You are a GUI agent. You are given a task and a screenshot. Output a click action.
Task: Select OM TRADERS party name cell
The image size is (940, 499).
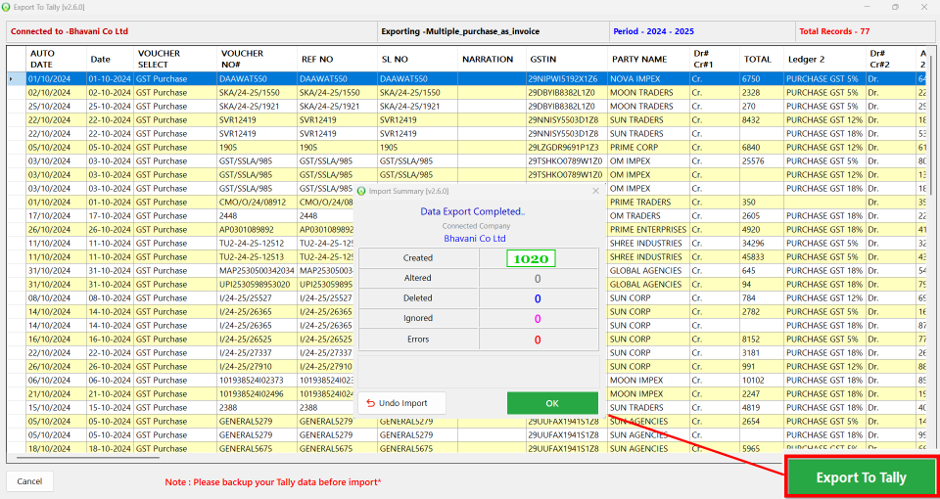tap(647, 215)
